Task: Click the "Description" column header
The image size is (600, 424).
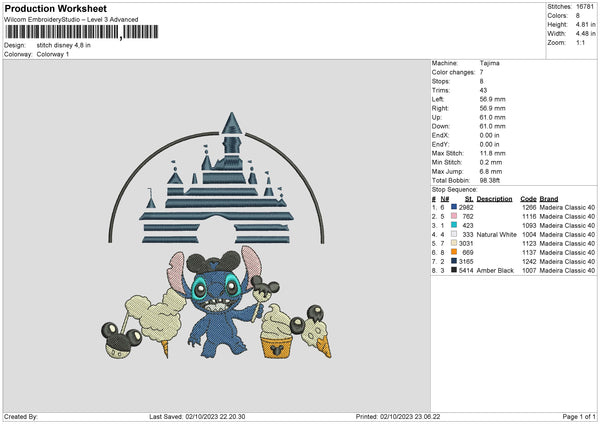Action: pyautogui.click(x=494, y=199)
